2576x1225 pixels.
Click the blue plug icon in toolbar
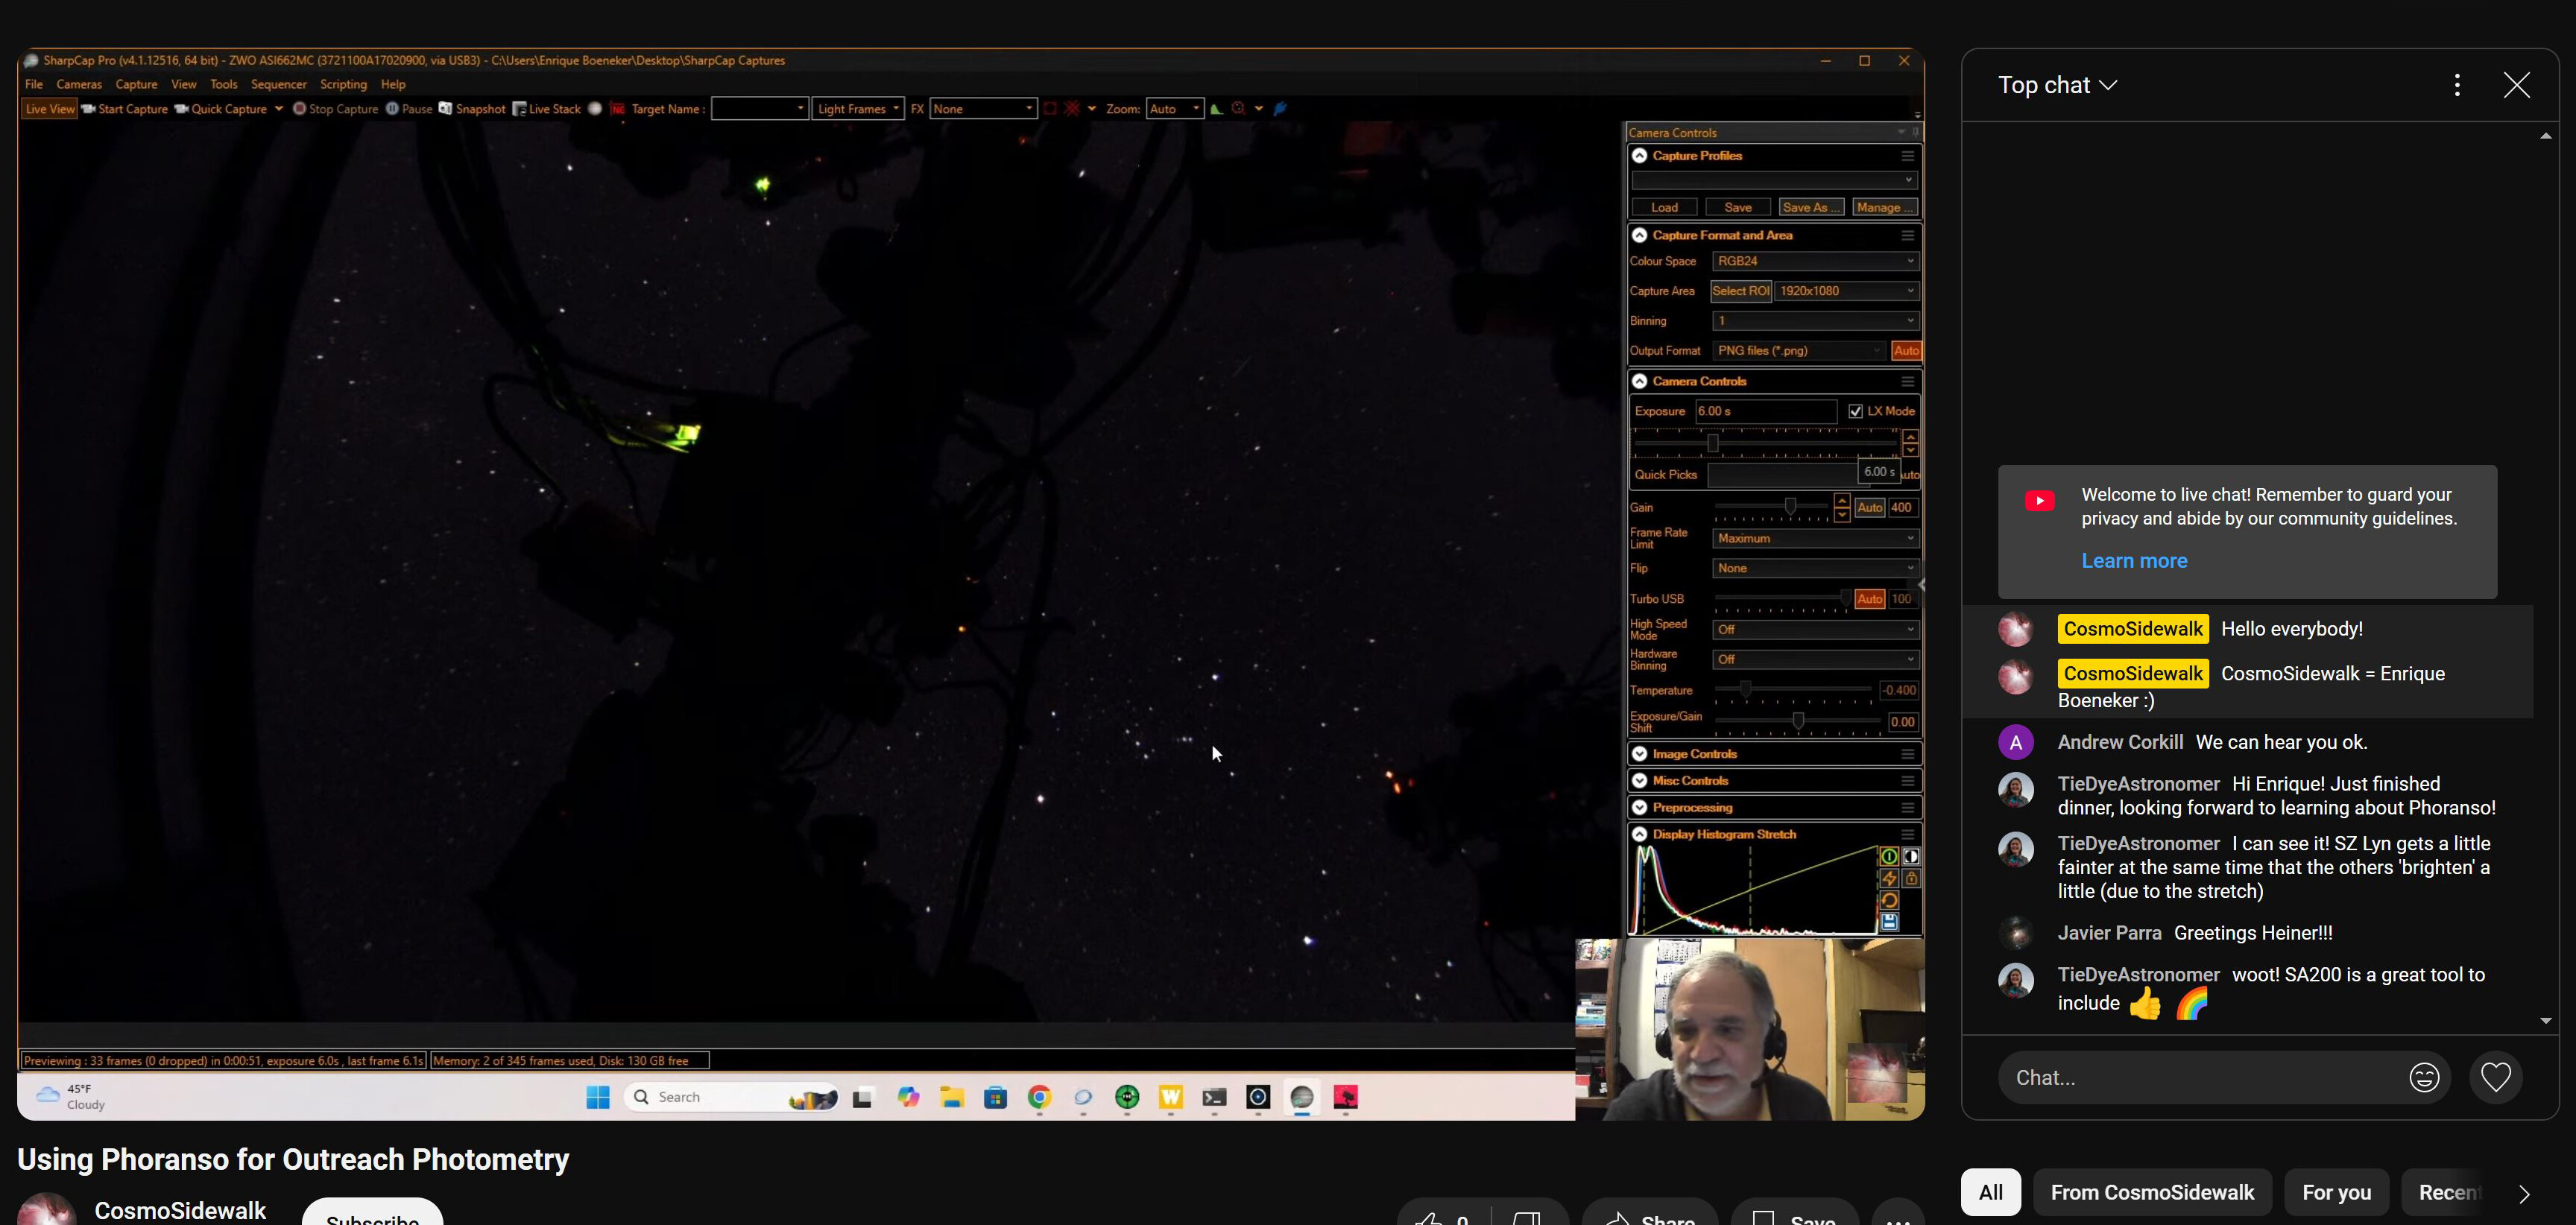click(1280, 109)
